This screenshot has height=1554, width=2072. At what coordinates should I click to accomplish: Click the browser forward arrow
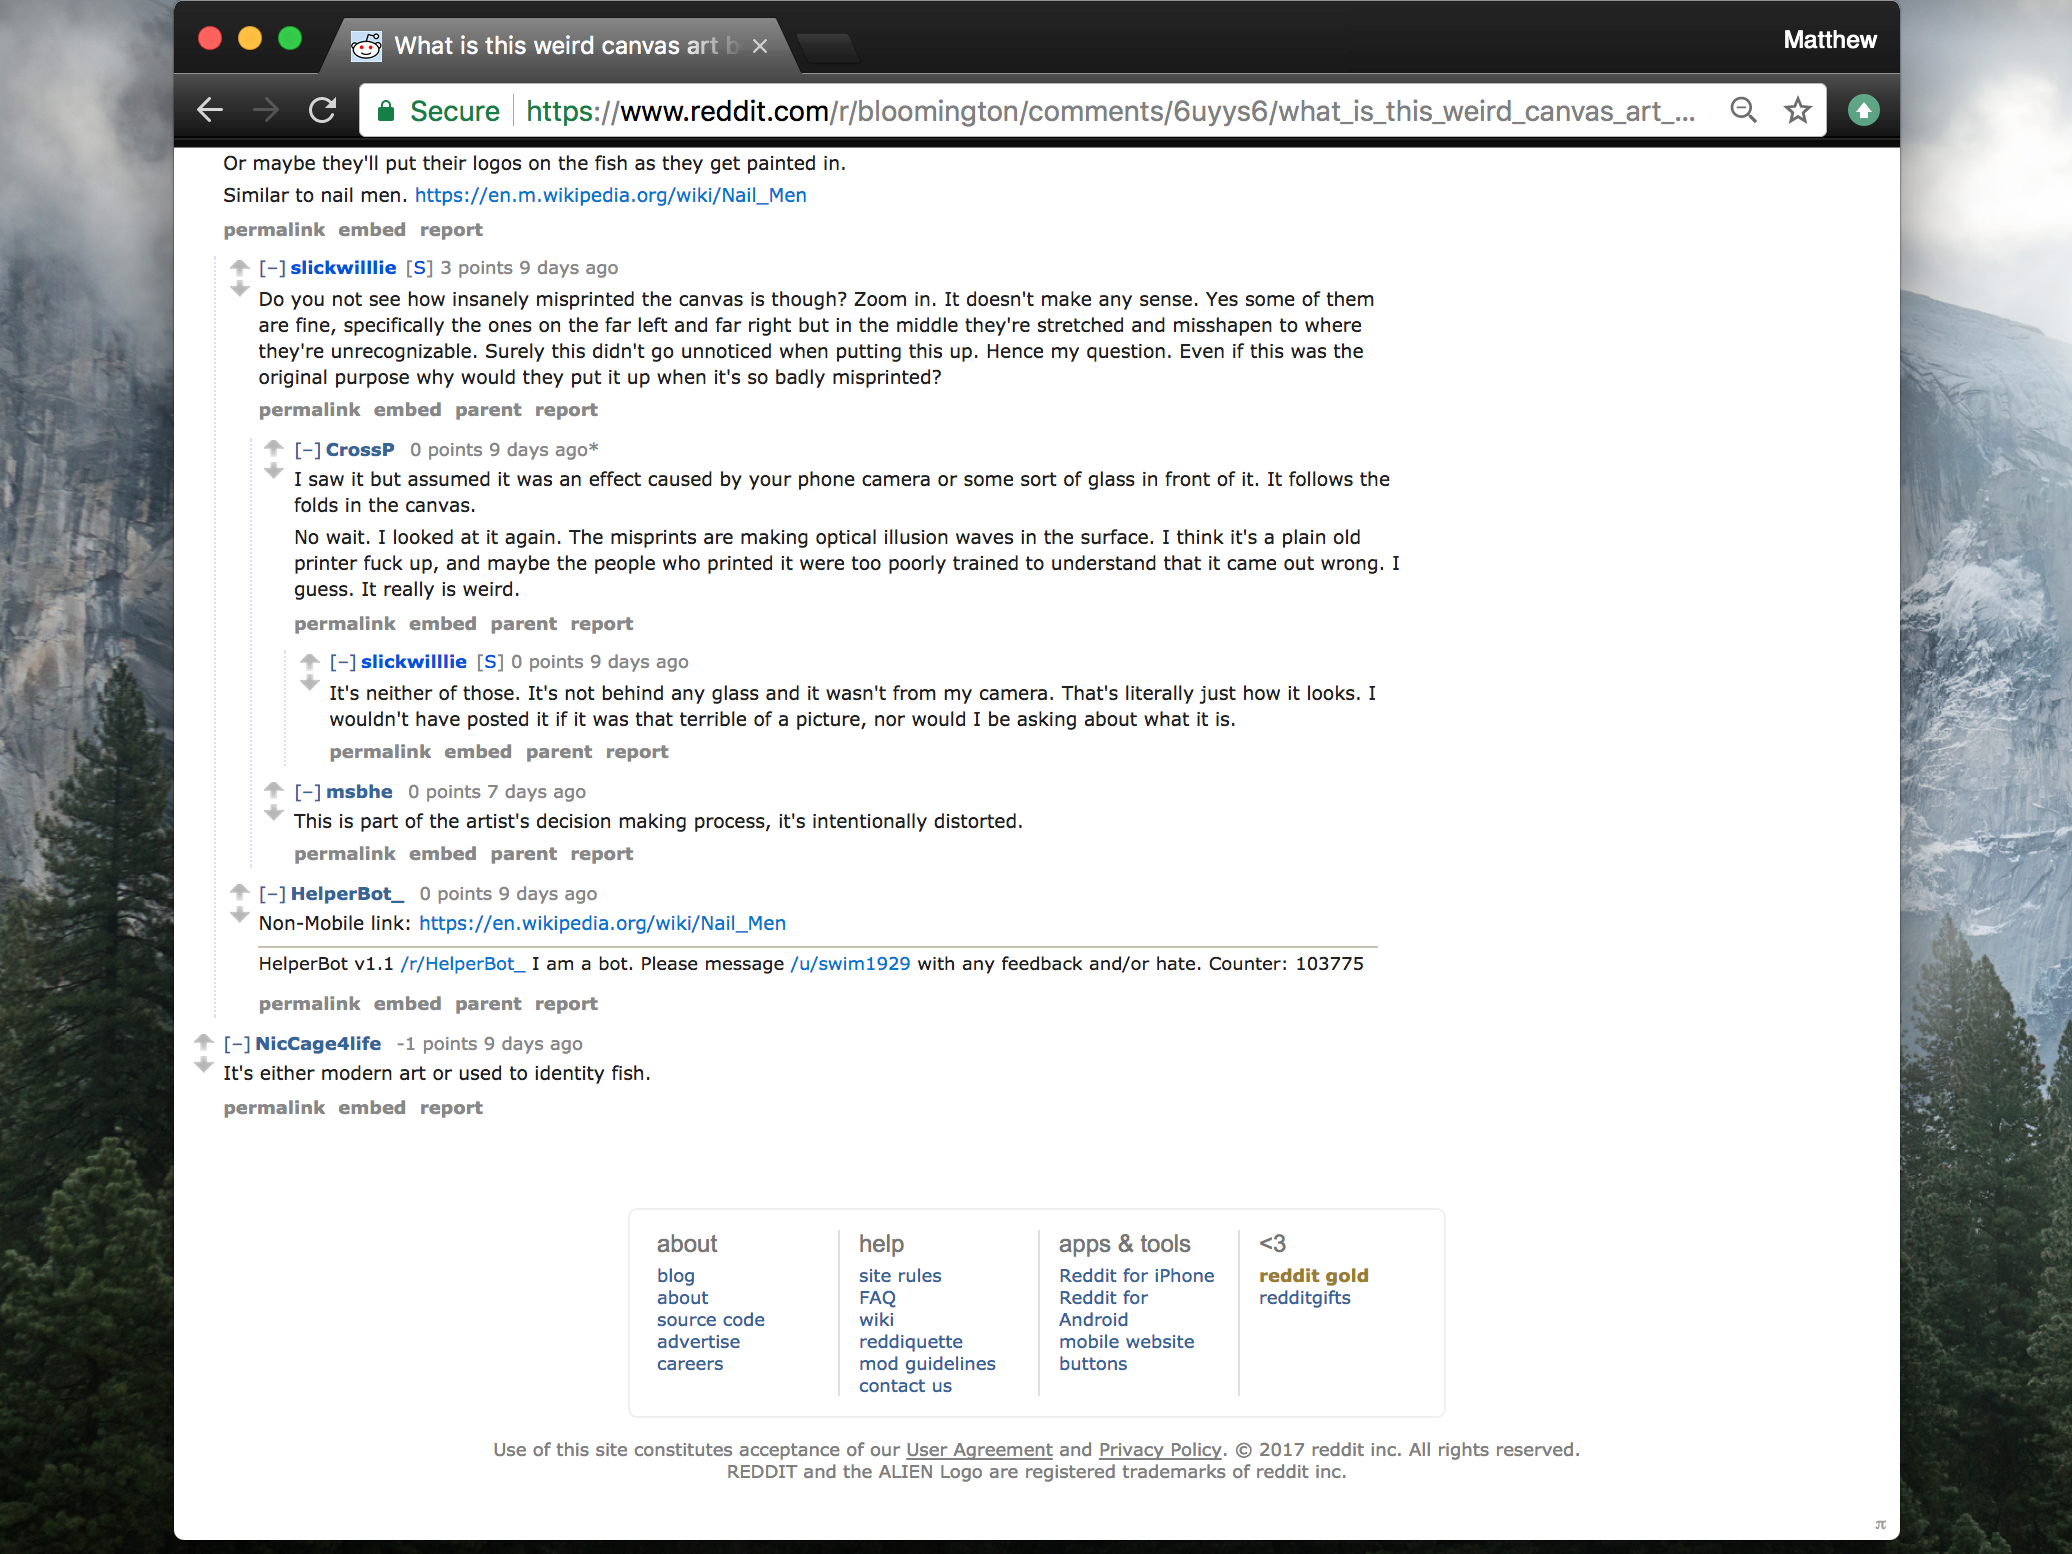click(x=266, y=110)
